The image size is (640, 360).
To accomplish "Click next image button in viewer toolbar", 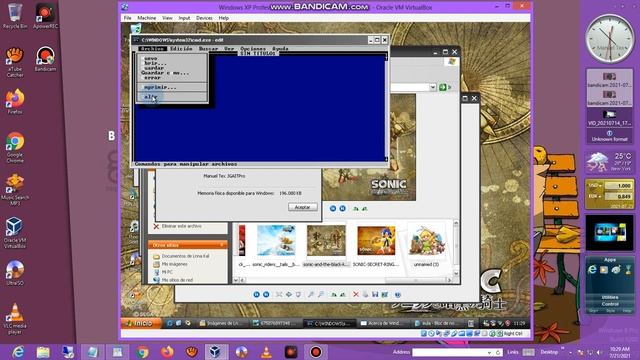I will 266,294.
